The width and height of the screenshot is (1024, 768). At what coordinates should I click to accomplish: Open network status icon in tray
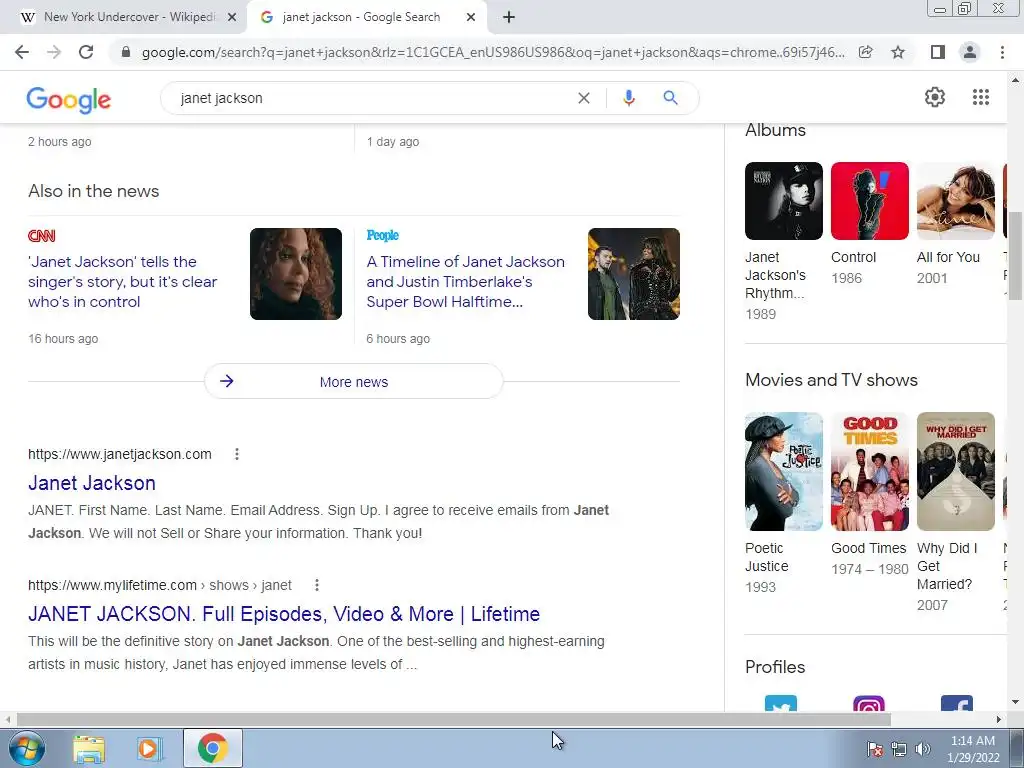tap(899, 749)
